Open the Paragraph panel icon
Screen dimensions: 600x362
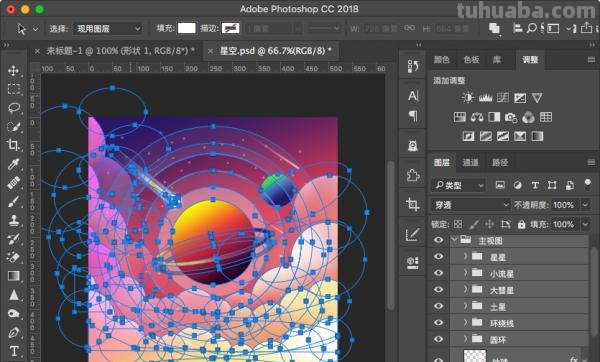(413, 116)
